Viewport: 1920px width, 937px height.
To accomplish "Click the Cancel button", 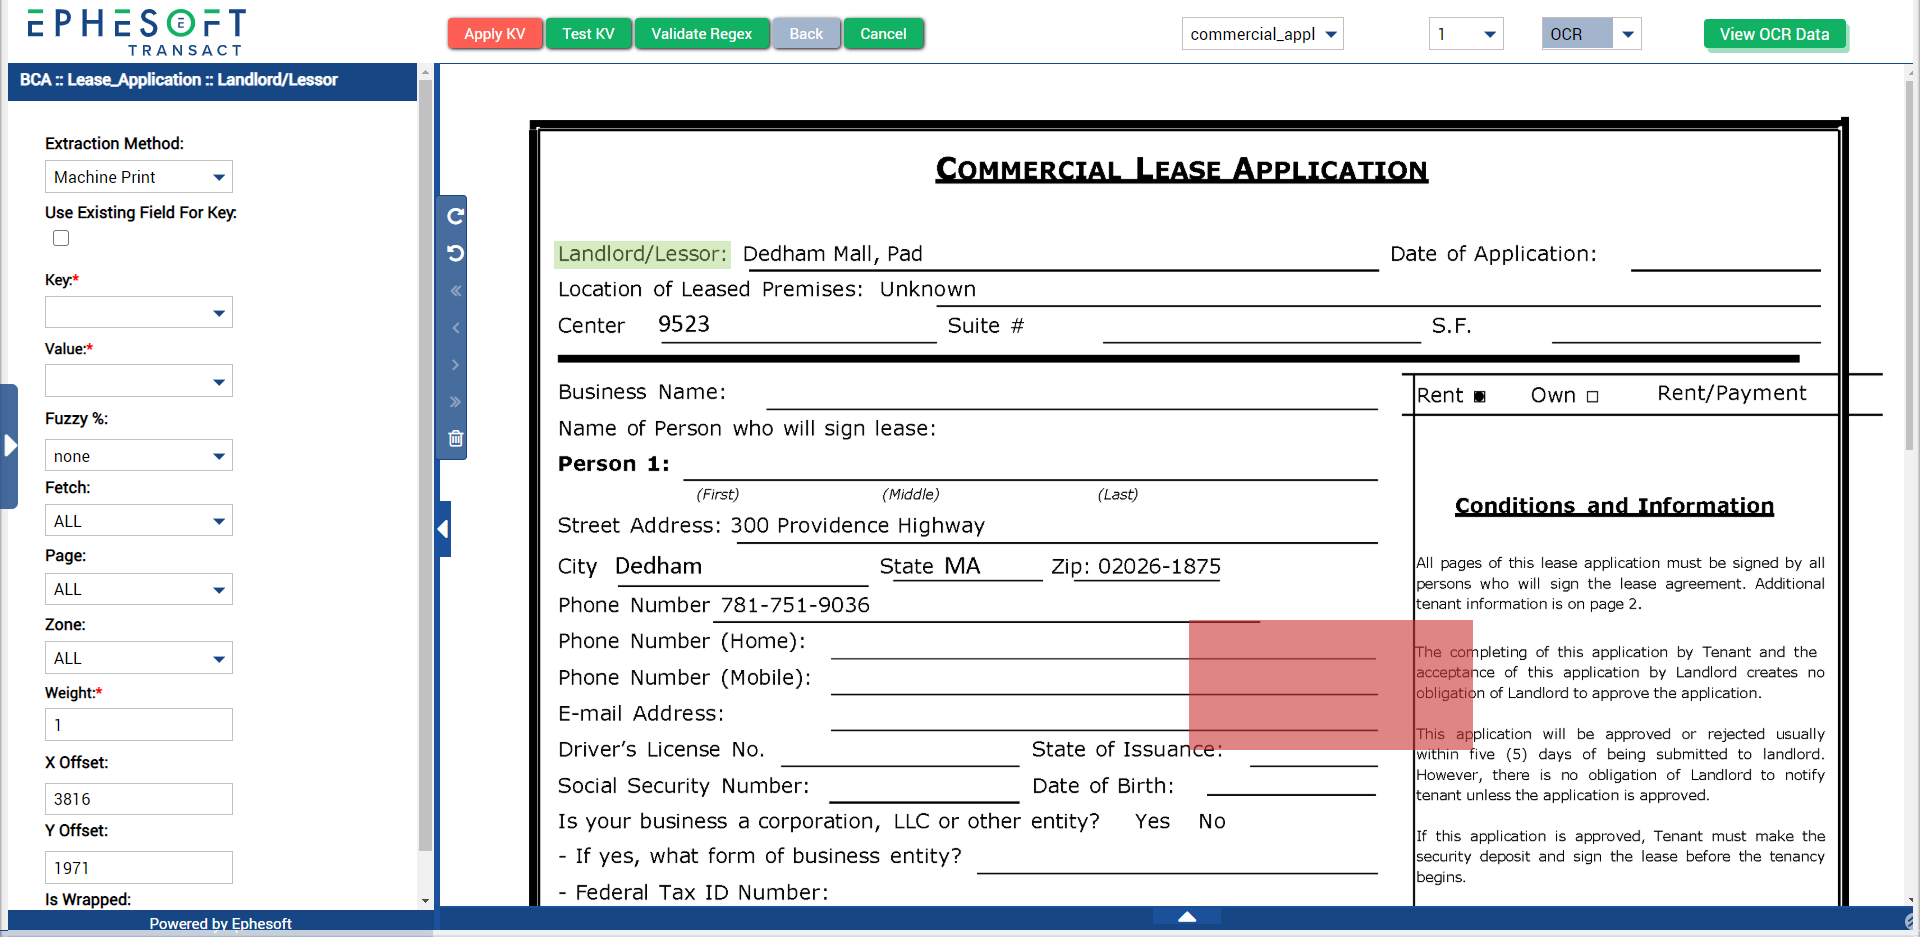I will (883, 34).
